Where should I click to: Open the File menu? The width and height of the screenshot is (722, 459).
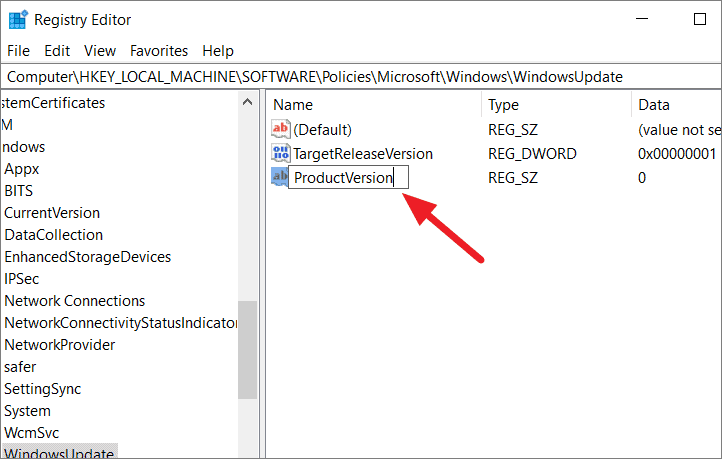(18, 51)
